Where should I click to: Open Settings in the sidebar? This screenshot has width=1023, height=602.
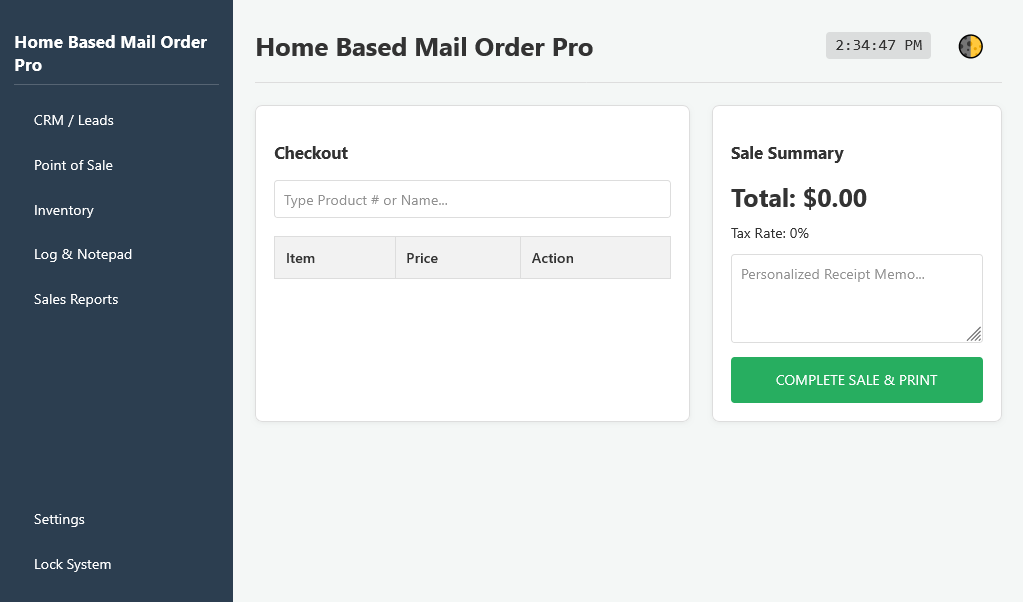59,519
